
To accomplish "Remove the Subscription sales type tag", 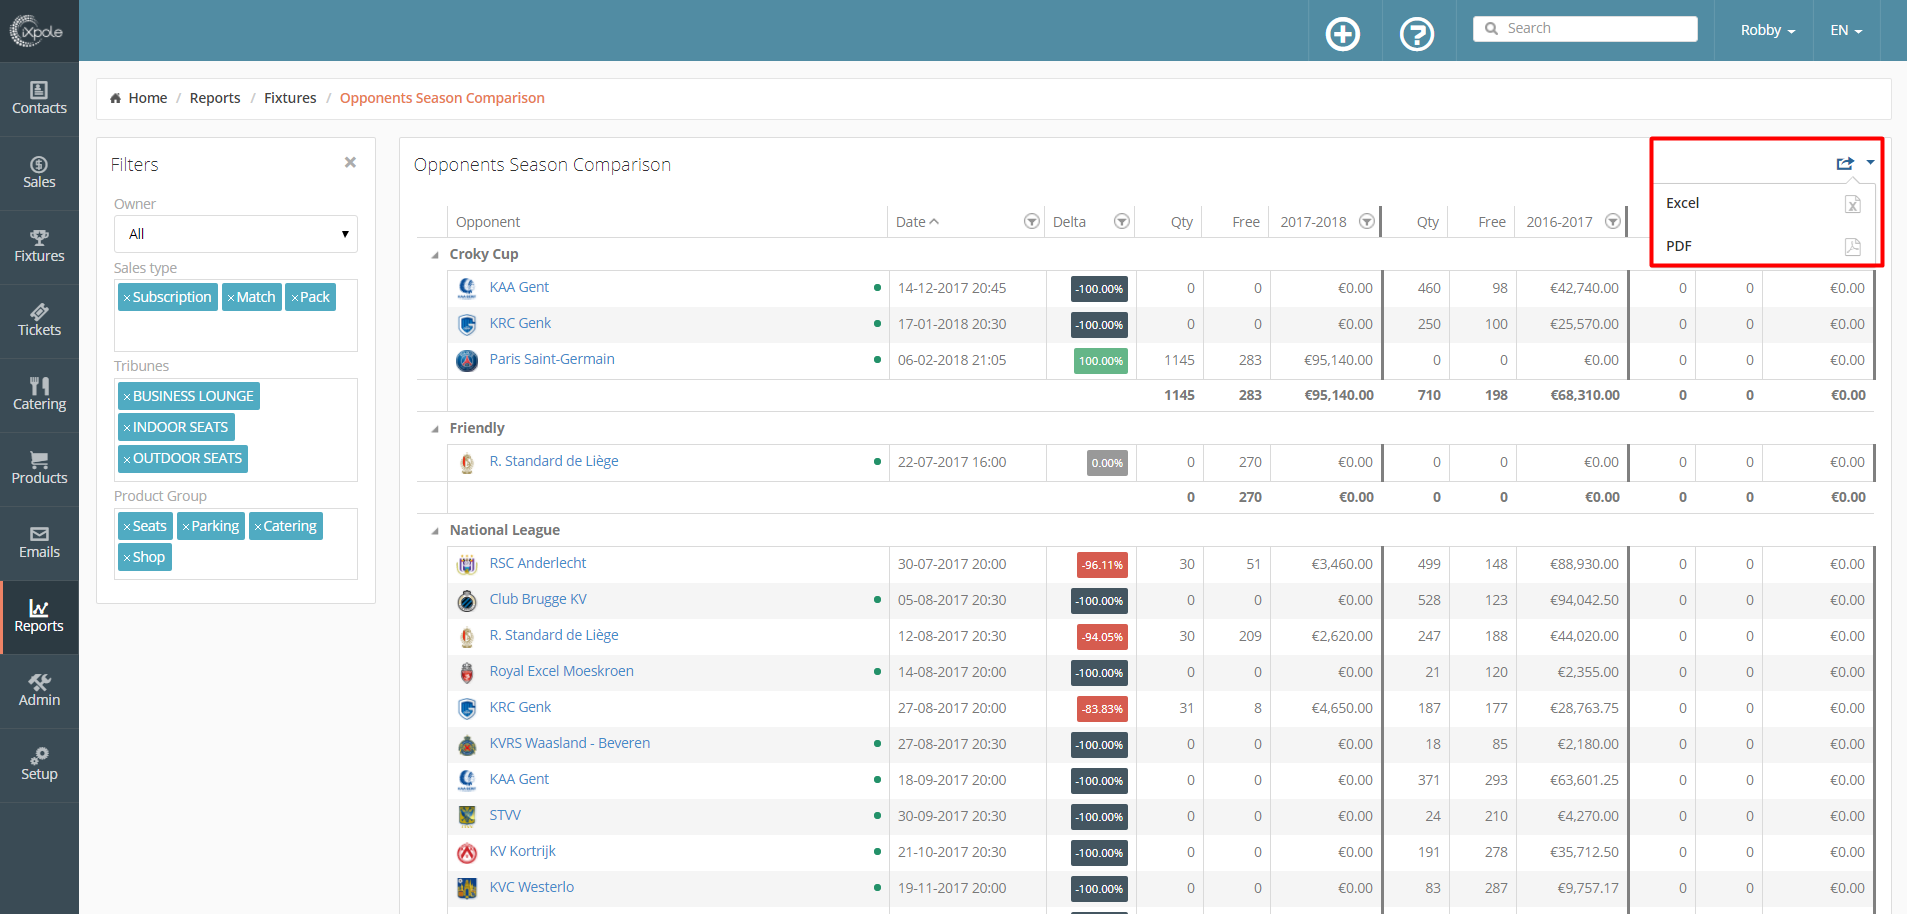I will tap(127, 298).
